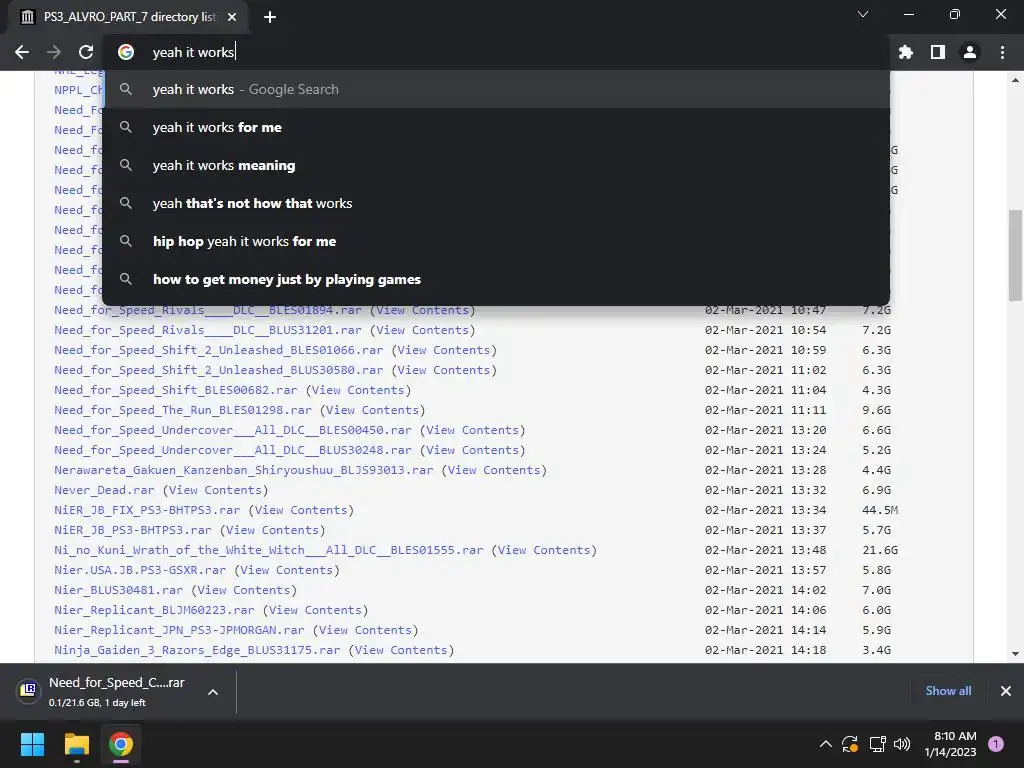The image size is (1024, 768).
Task: Open the tab search chevron in the title bar
Action: pos(863,14)
